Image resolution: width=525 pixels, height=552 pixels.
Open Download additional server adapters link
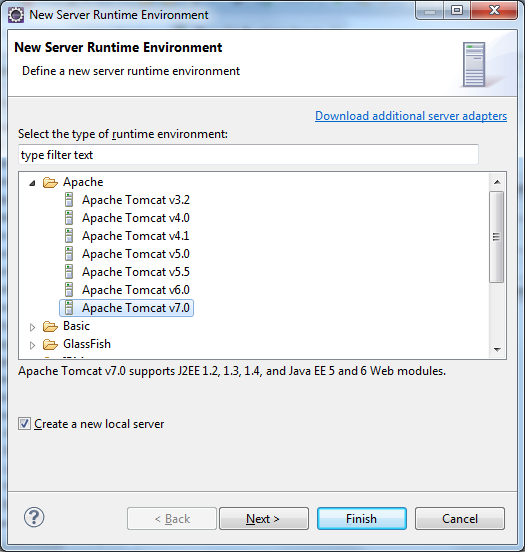pyautogui.click(x=411, y=116)
